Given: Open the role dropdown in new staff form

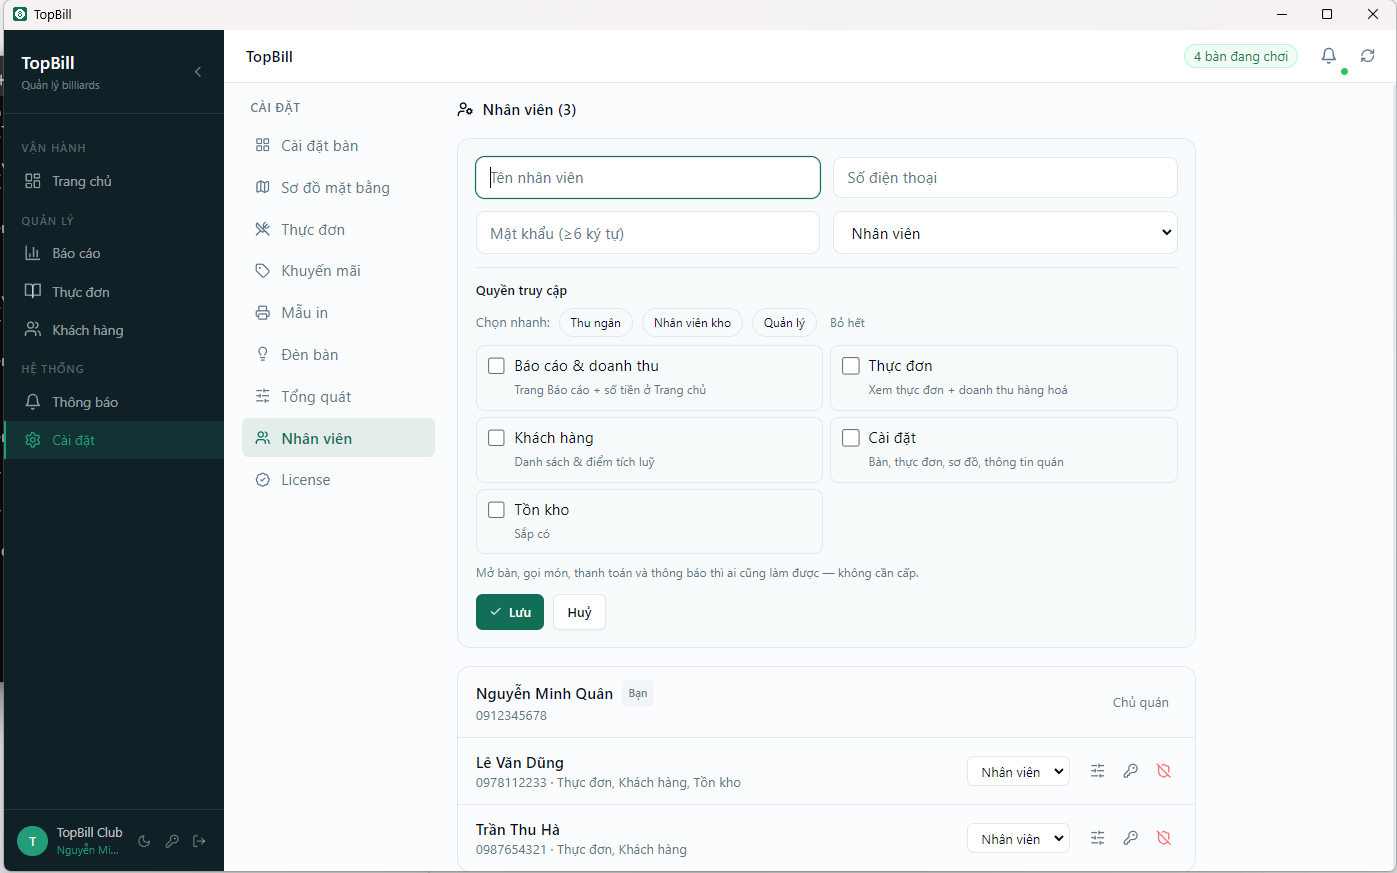Looking at the screenshot, I should tap(1005, 233).
